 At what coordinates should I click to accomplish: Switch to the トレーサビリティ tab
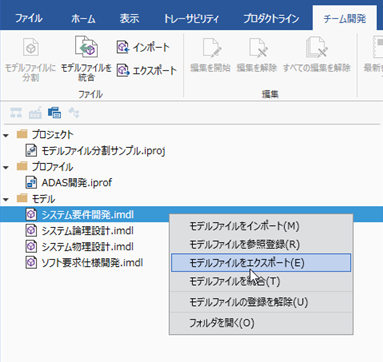pyautogui.click(x=191, y=18)
